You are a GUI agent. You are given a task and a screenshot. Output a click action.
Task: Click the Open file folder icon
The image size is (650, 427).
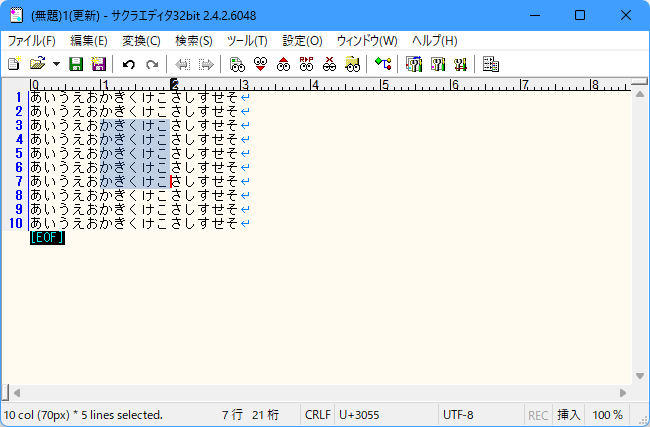pyautogui.click(x=37, y=64)
